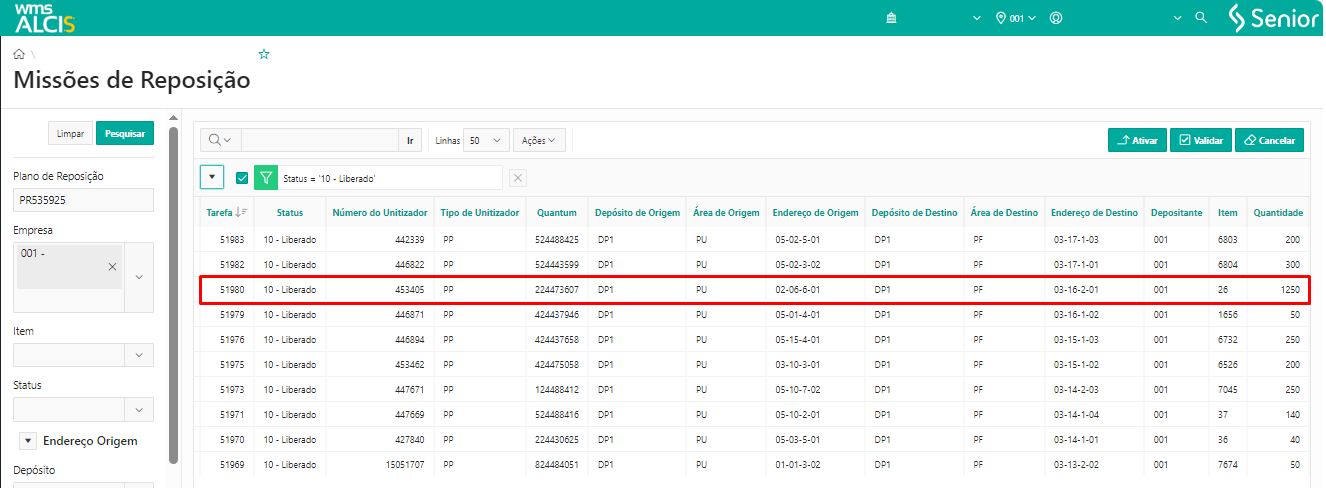Screen dimensions: 1326x488
Task: Remove the Status filter with X icon
Action: click(x=517, y=178)
